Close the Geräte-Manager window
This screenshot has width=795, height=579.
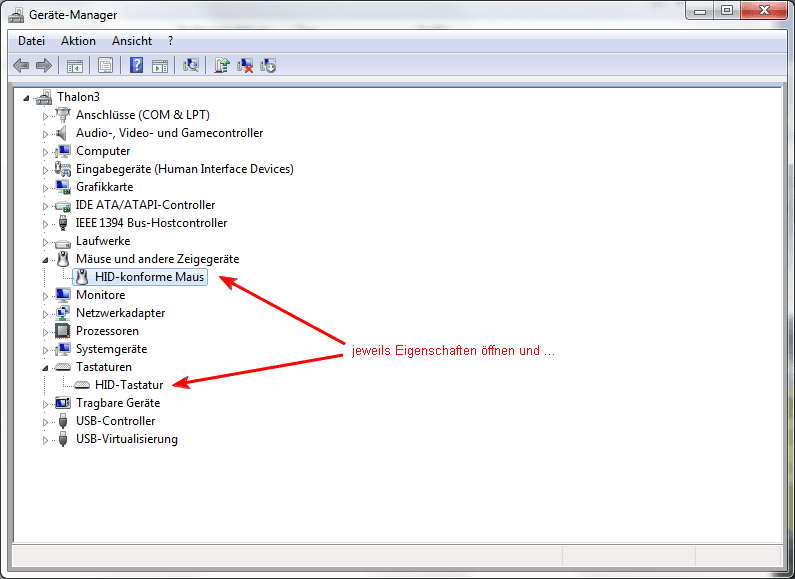764,11
